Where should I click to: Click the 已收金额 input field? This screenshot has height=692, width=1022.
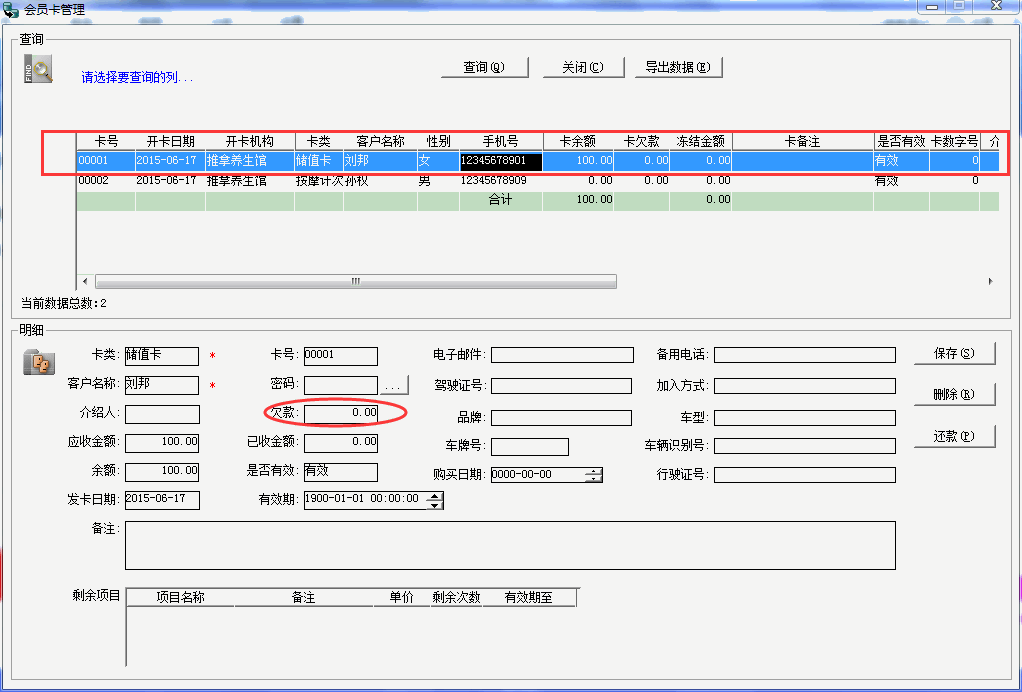(x=341, y=443)
